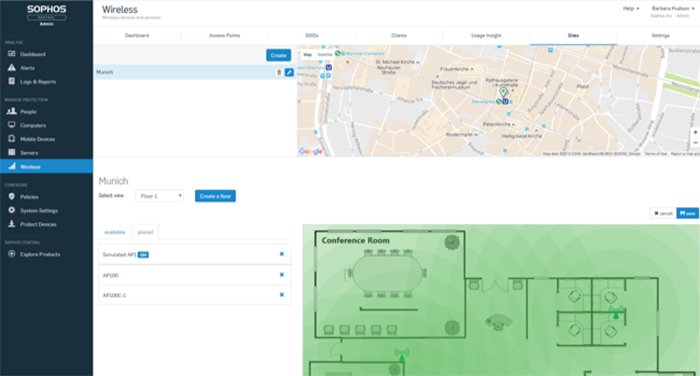Delete the Munich site with trash icon
The image size is (700, 376).
click(x=279, y=72)
